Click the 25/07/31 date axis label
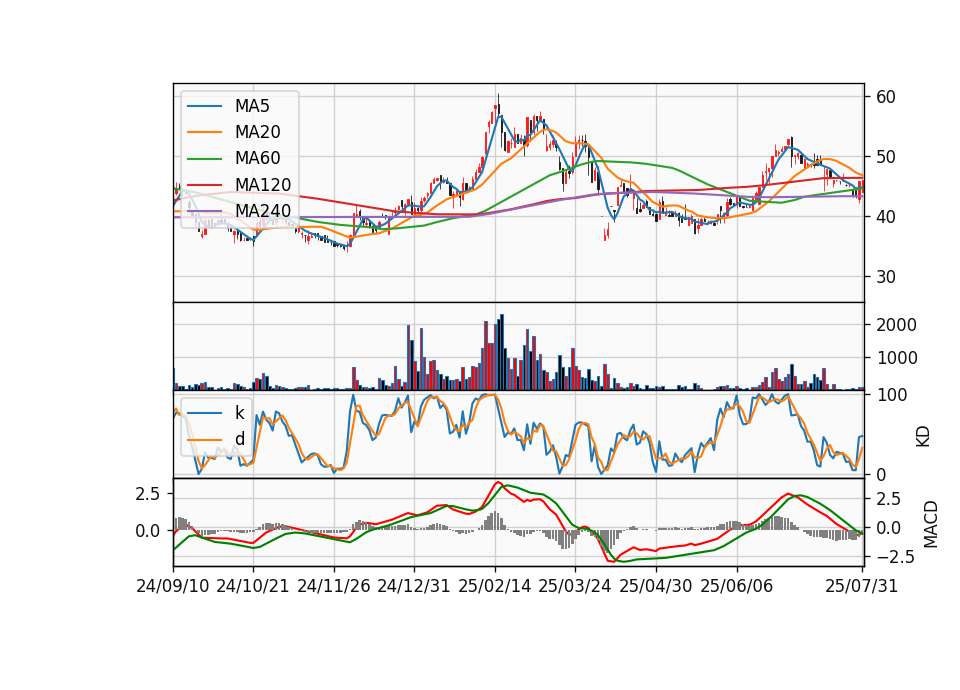The image size is (960, 690). coord(861,586)
